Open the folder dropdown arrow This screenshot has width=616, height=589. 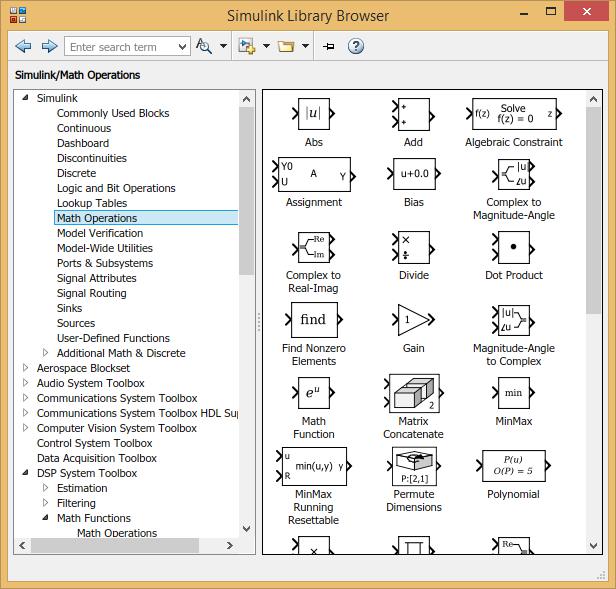pos(305,46)
